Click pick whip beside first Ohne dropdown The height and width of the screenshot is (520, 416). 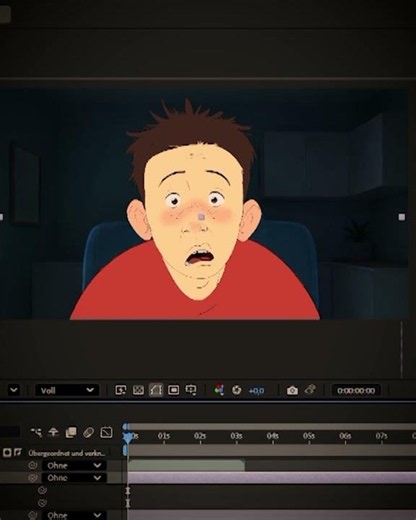coord(33,465)
